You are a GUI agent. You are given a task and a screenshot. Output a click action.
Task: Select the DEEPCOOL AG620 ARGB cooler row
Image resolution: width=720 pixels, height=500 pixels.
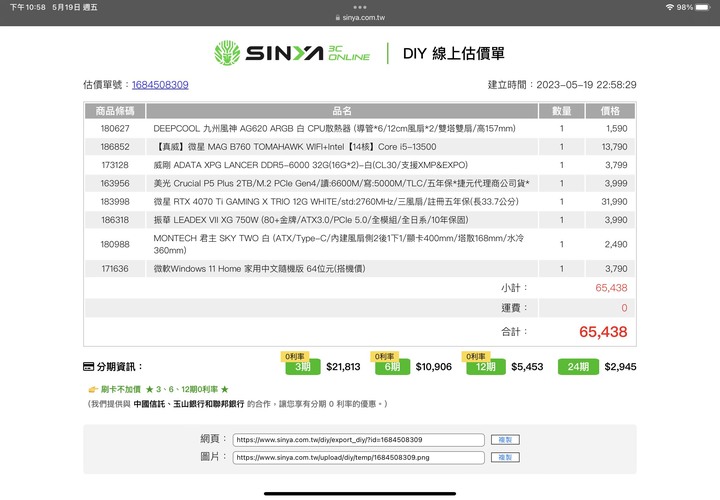[x=360, y=129]
